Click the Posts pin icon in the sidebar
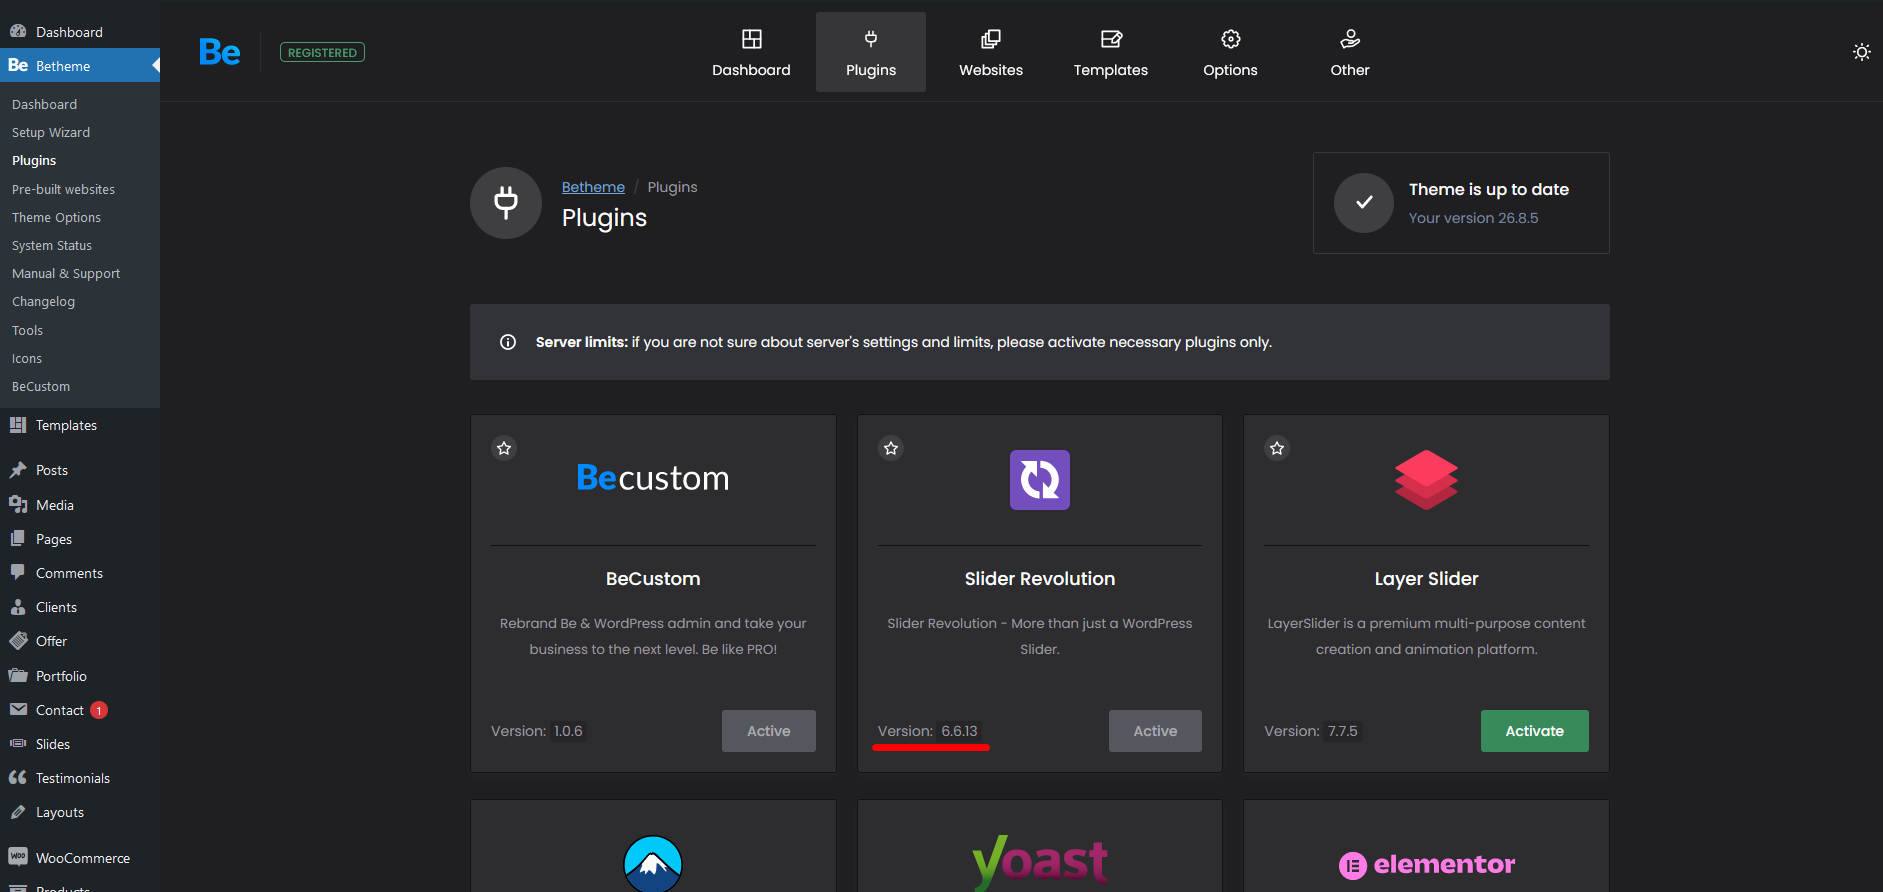1883x892 pixels. click(18, 470)
